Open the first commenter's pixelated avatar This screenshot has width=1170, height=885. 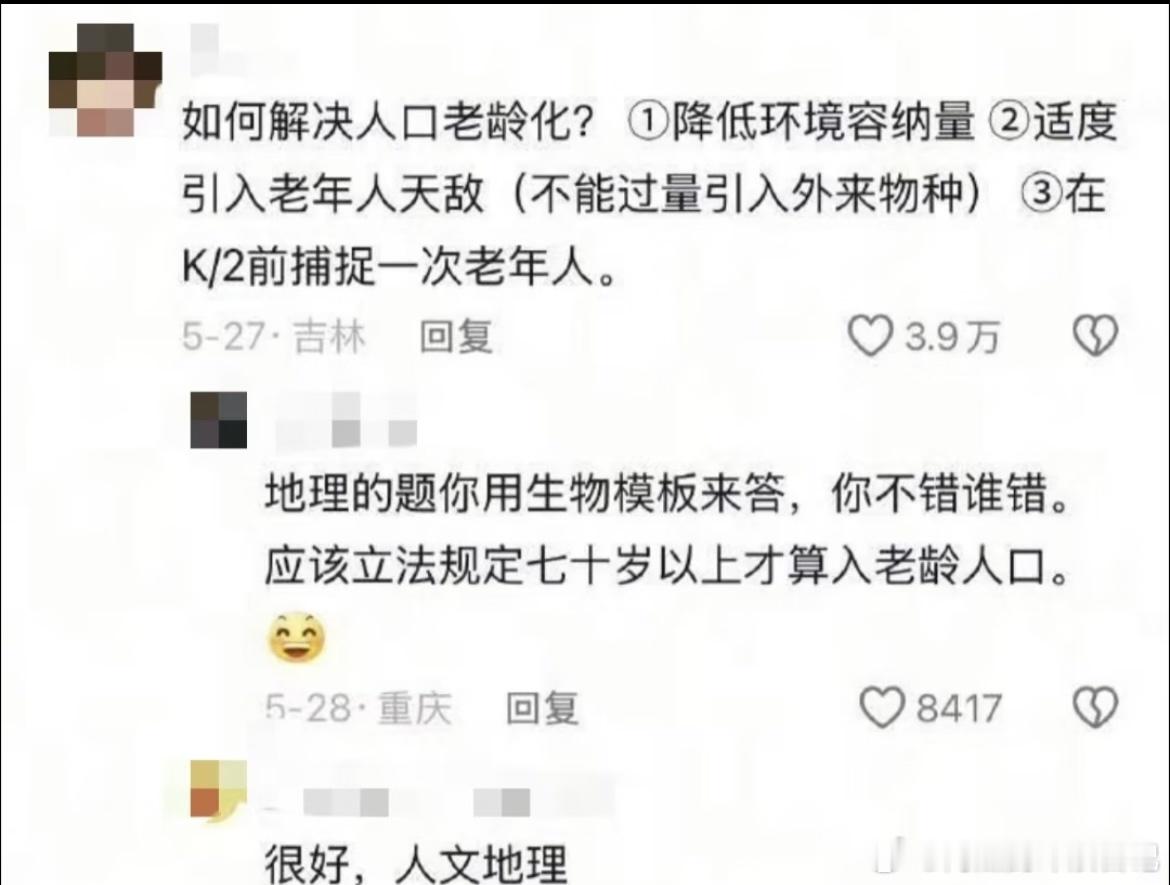(x=105, y=80)
